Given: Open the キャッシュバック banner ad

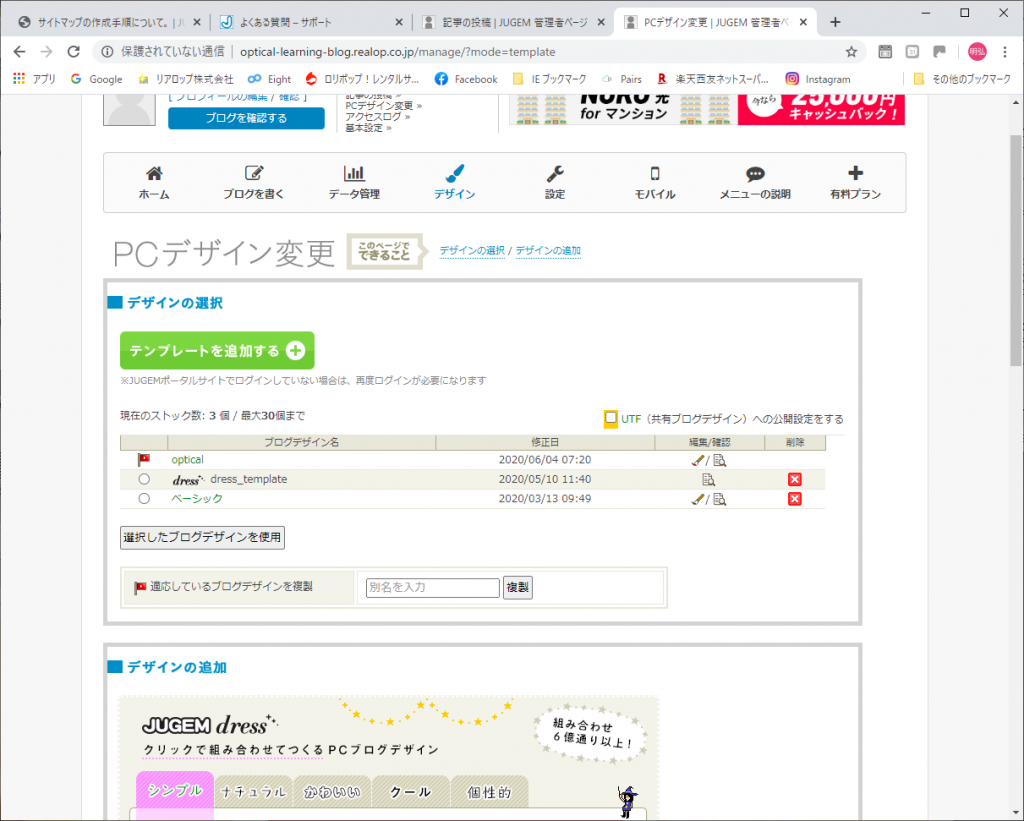Looking at the screenshot, I should click(707, 110).
